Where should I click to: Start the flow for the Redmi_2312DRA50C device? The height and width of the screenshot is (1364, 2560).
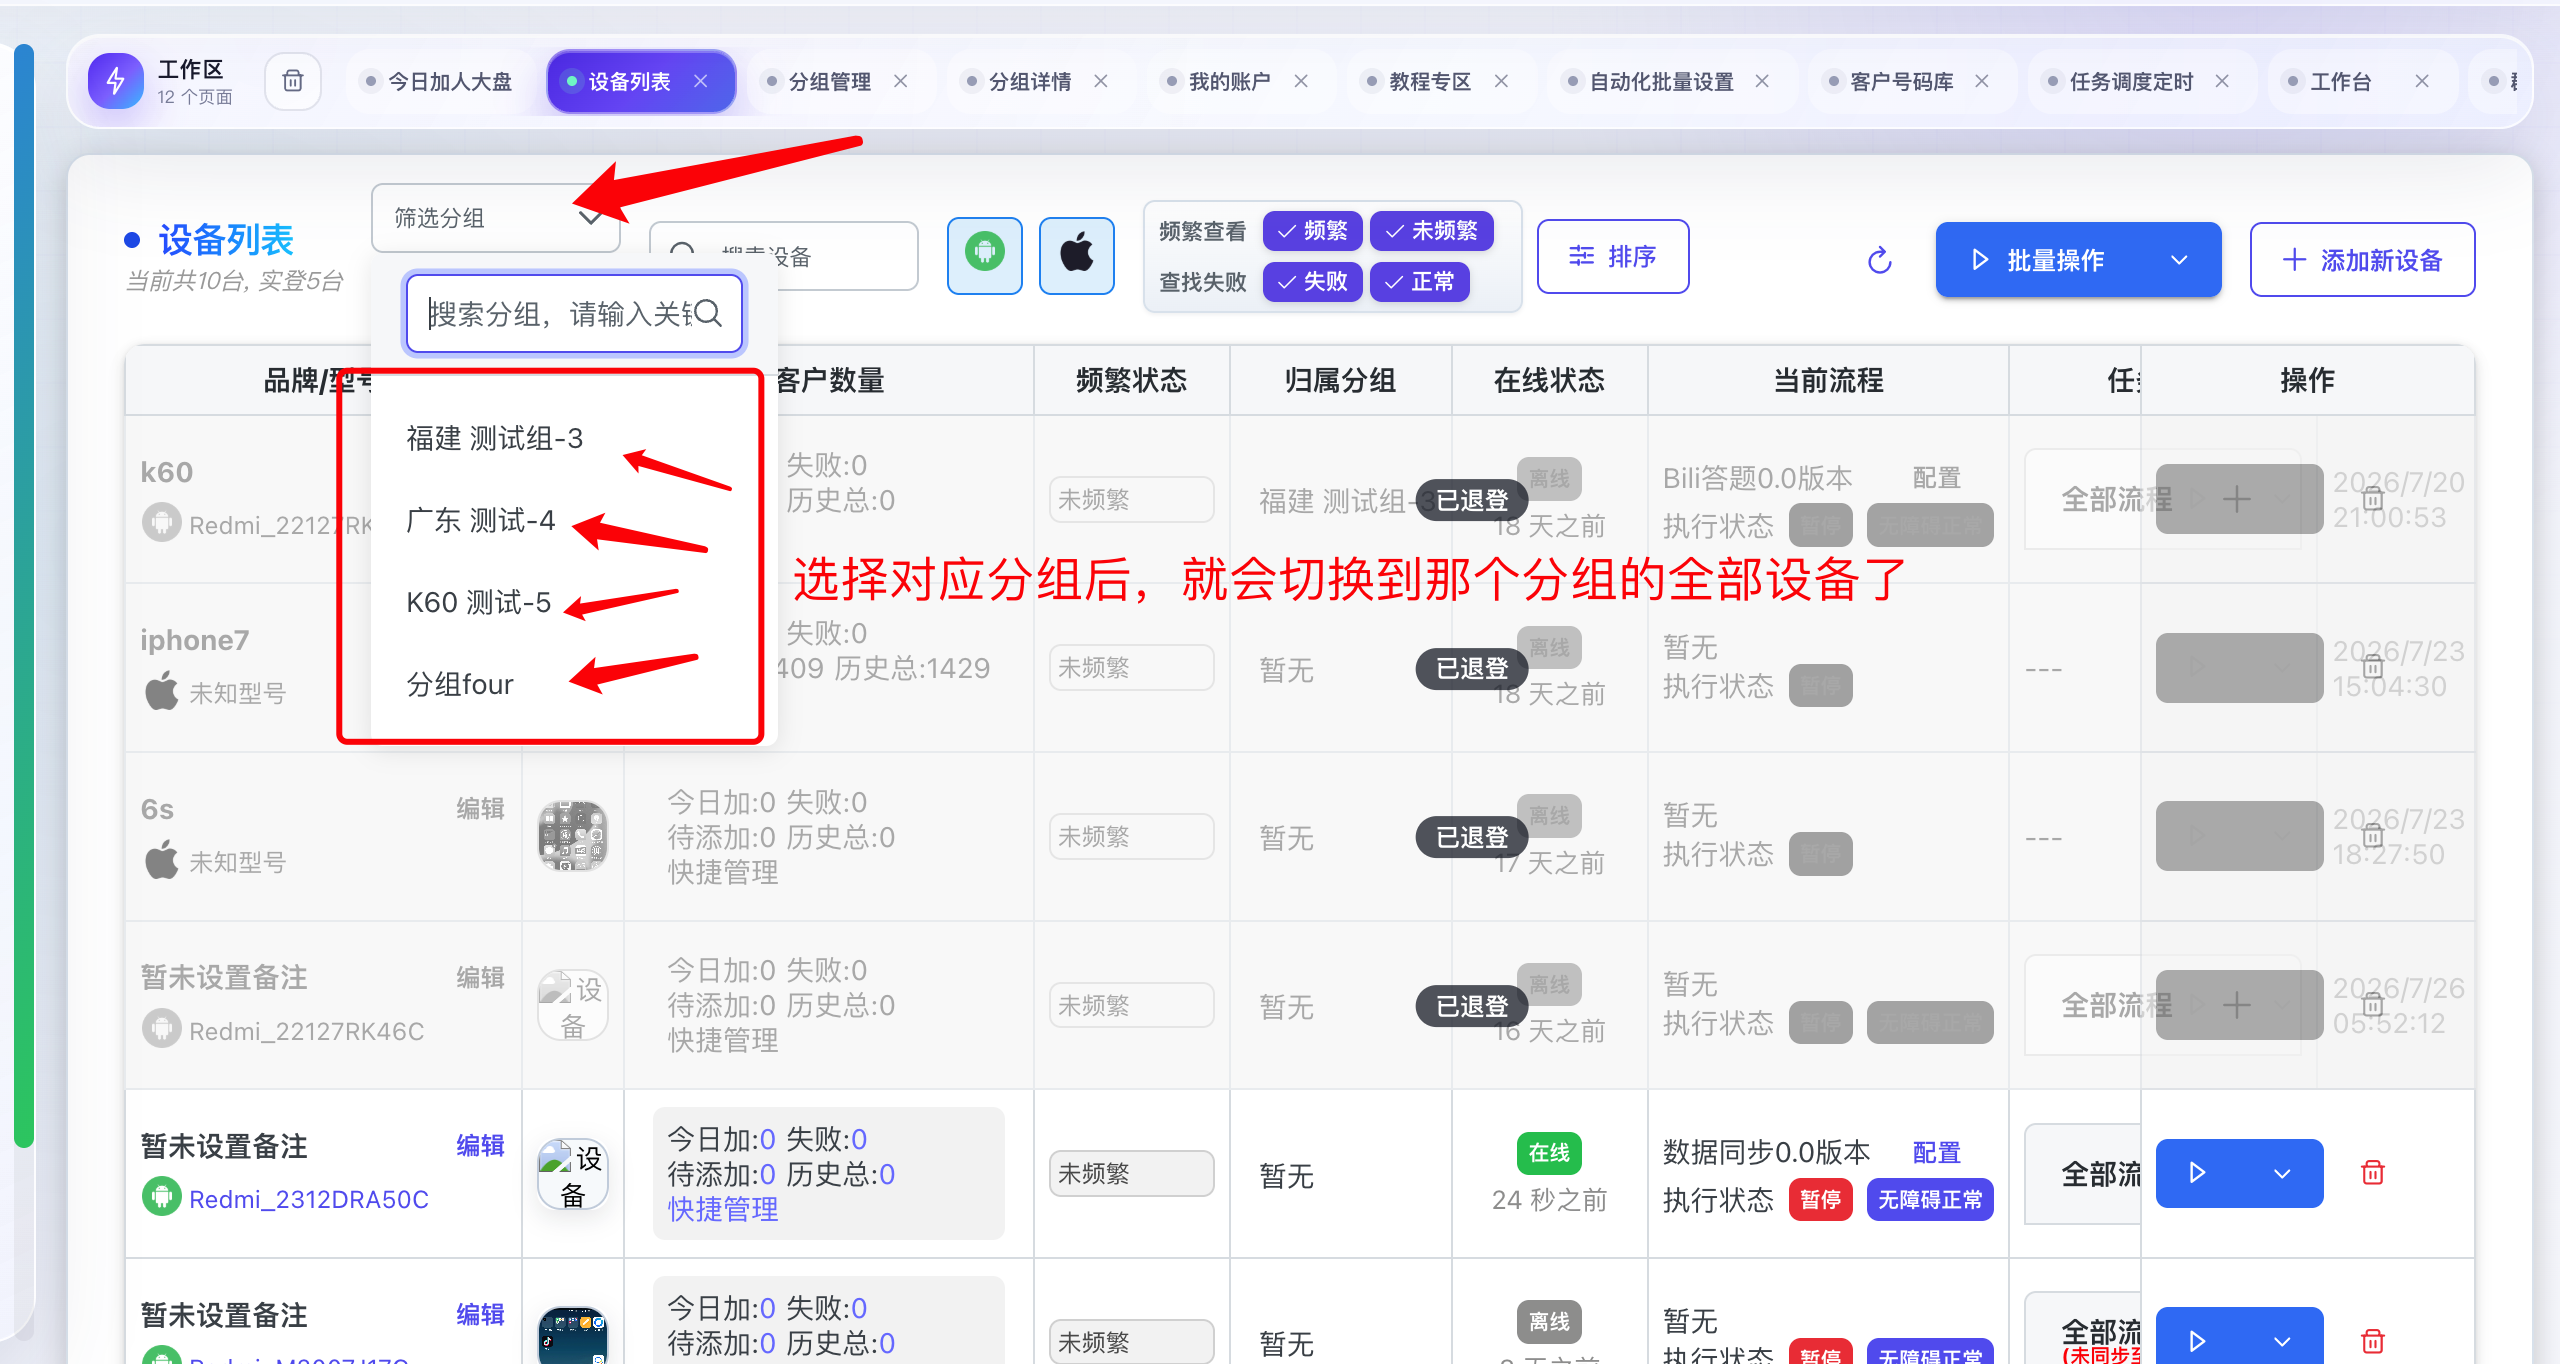pyautogui.click(x=2197, y=1172)
